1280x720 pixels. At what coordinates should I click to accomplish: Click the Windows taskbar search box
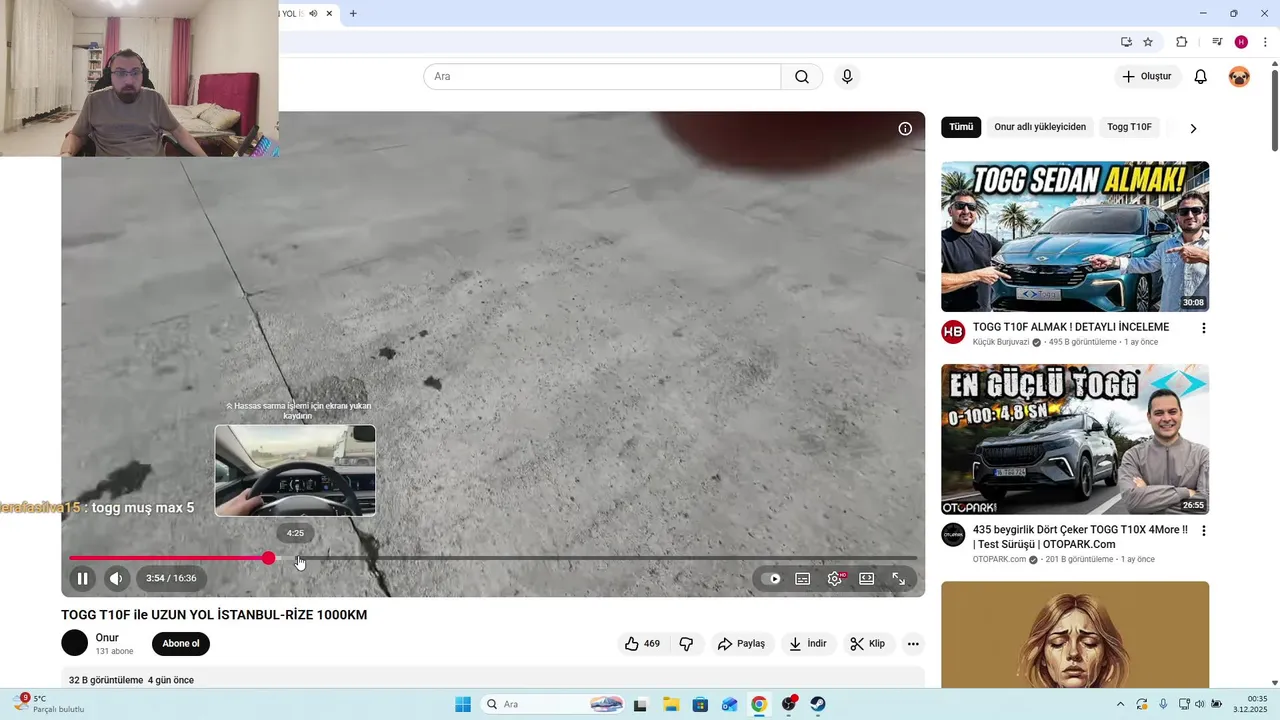[553, 704]
